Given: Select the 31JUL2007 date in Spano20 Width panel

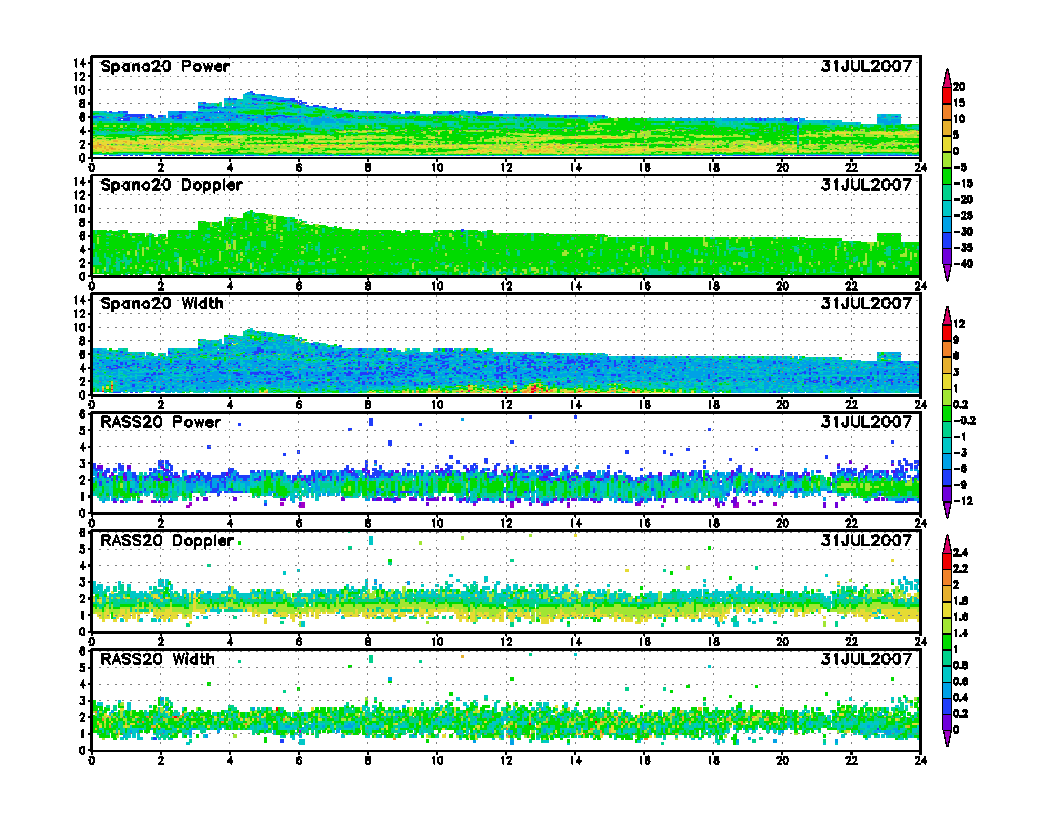Looking at the screenshot, I should 866,304.
